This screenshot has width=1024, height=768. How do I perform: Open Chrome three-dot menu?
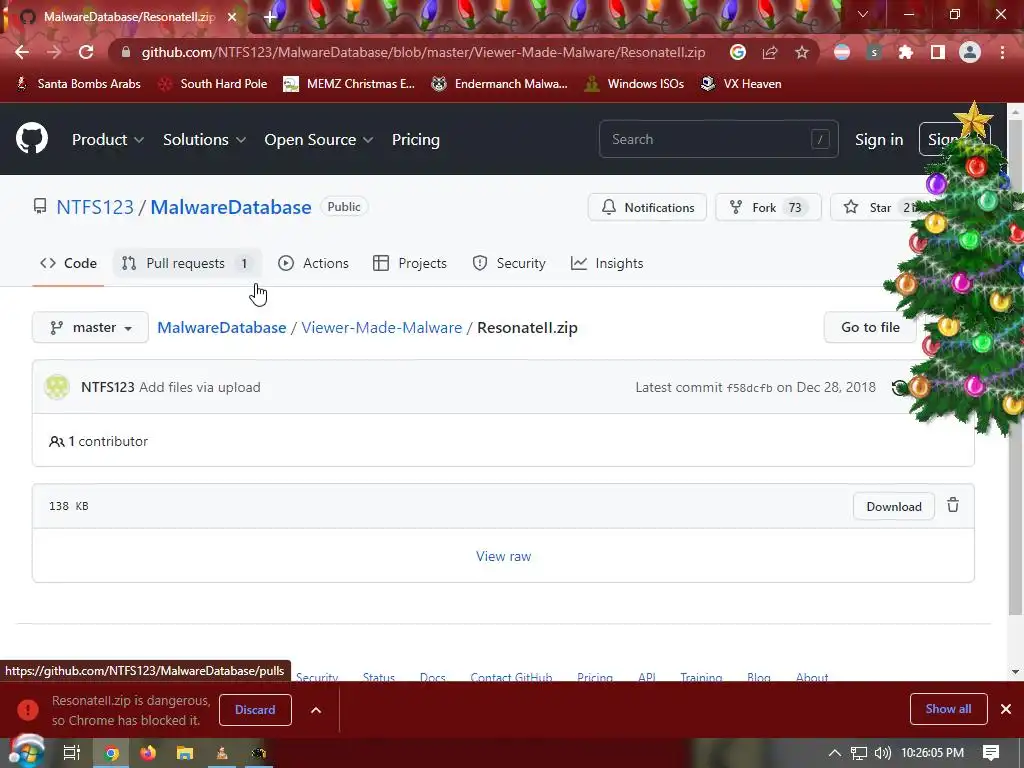[x=1002, y=52]
